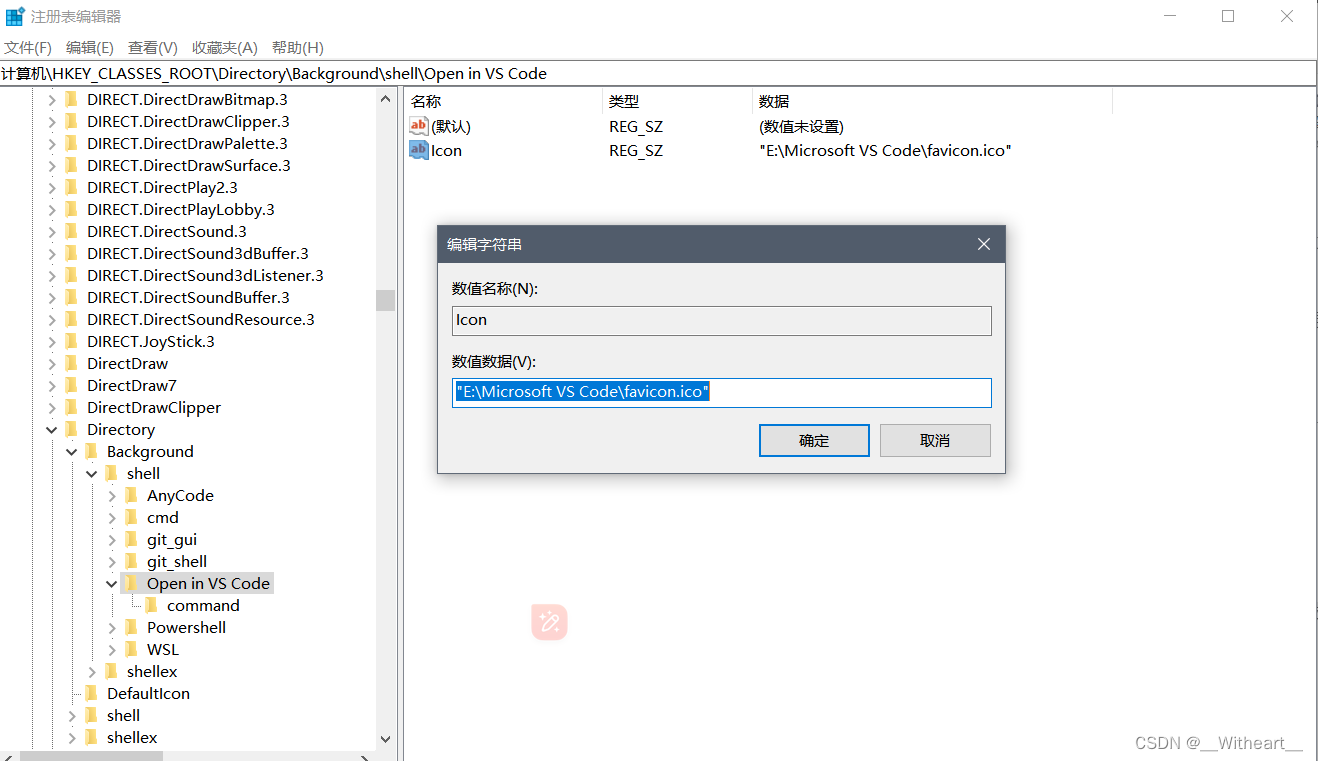Screen dimensions: 1318x761
Task: Click the tree scrollbar down arrow
Action: click(386, 739)
